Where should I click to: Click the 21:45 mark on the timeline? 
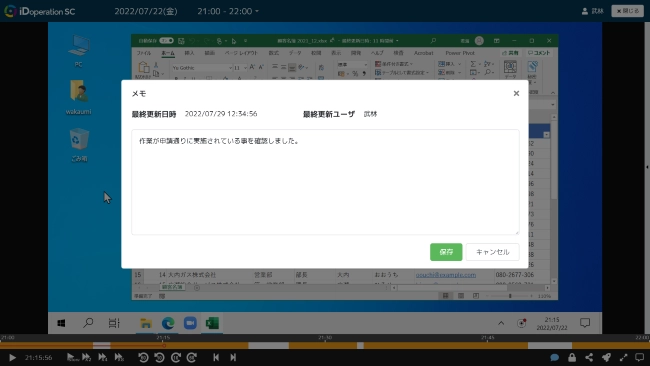click(488, 338)
